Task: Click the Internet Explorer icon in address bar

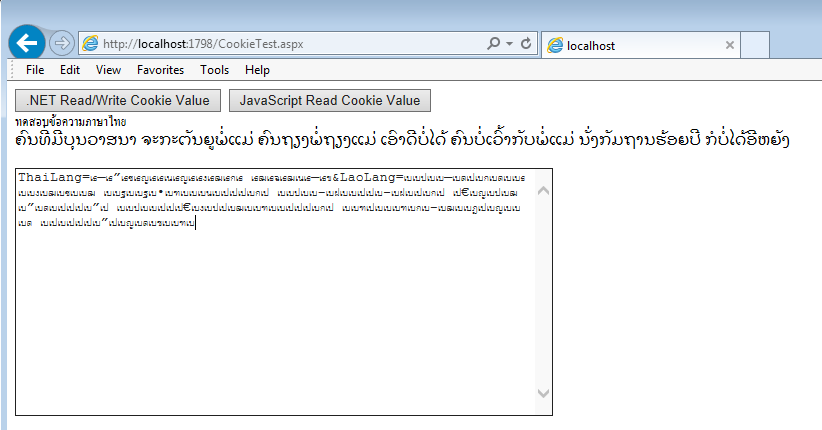Action: tap(90, 44)
